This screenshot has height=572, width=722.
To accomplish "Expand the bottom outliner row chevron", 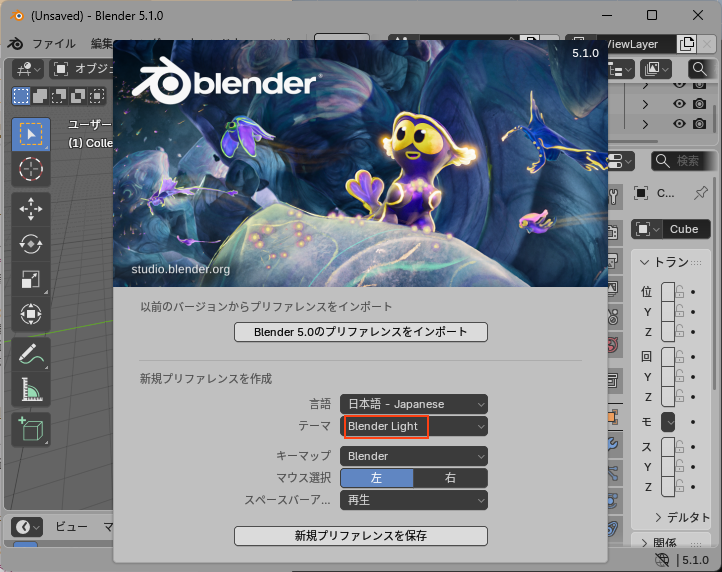I will pos(646,124).
